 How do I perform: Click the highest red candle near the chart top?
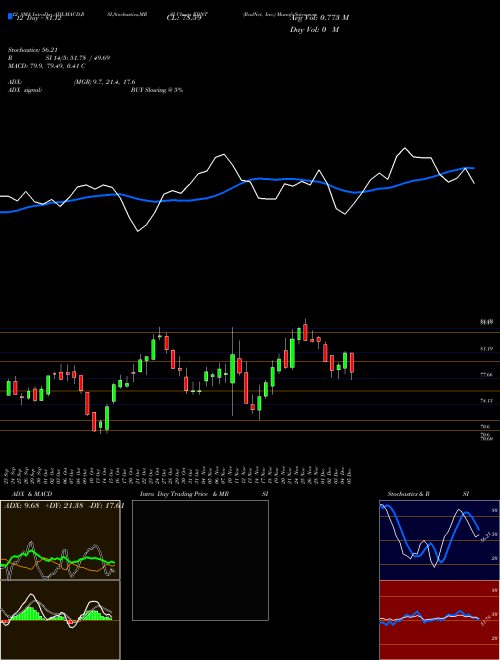click(x=305, y=332)
